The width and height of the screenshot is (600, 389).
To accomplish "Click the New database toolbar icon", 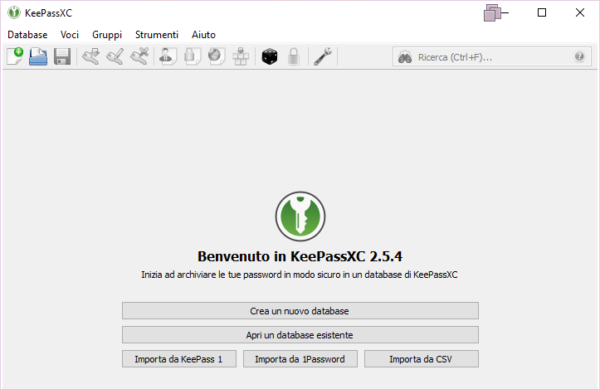I will click(x=15, y=57).
